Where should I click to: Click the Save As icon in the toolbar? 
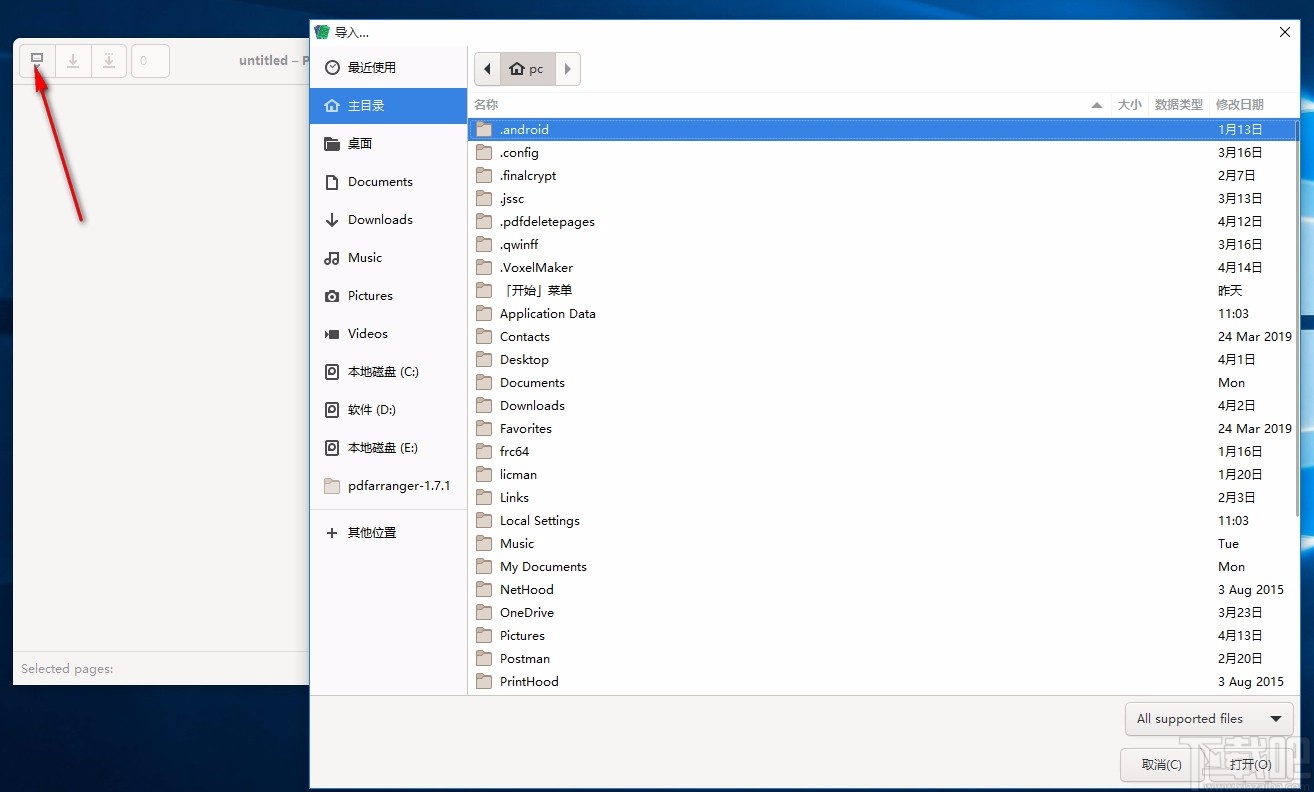[x=109, y=60]
